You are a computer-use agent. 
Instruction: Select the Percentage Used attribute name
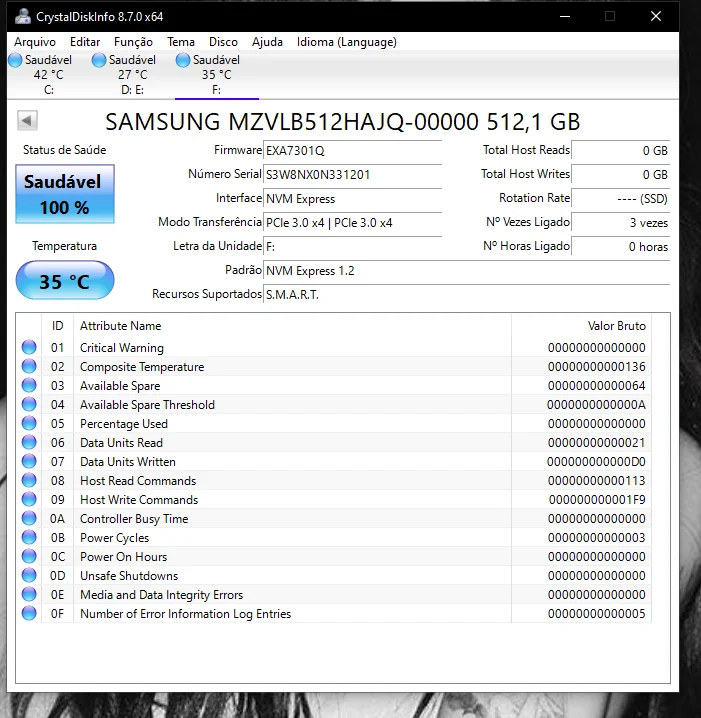[124, 424]
